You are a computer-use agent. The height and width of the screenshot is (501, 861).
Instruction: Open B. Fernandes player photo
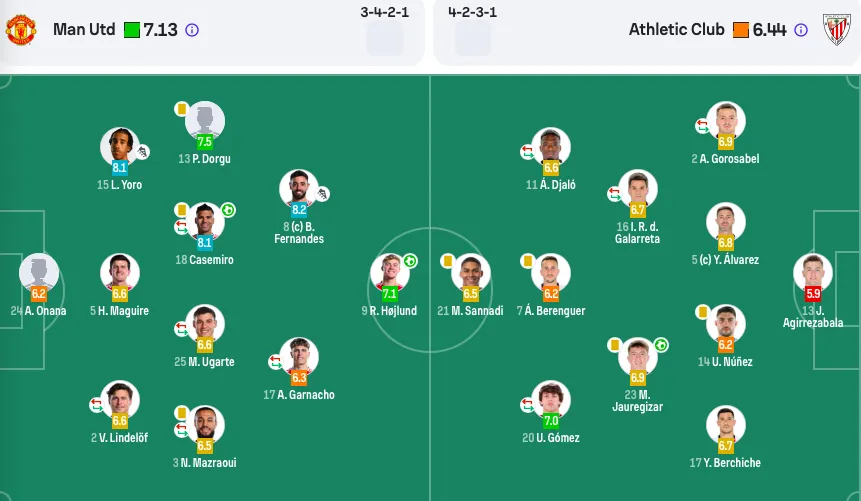(299, 188)
